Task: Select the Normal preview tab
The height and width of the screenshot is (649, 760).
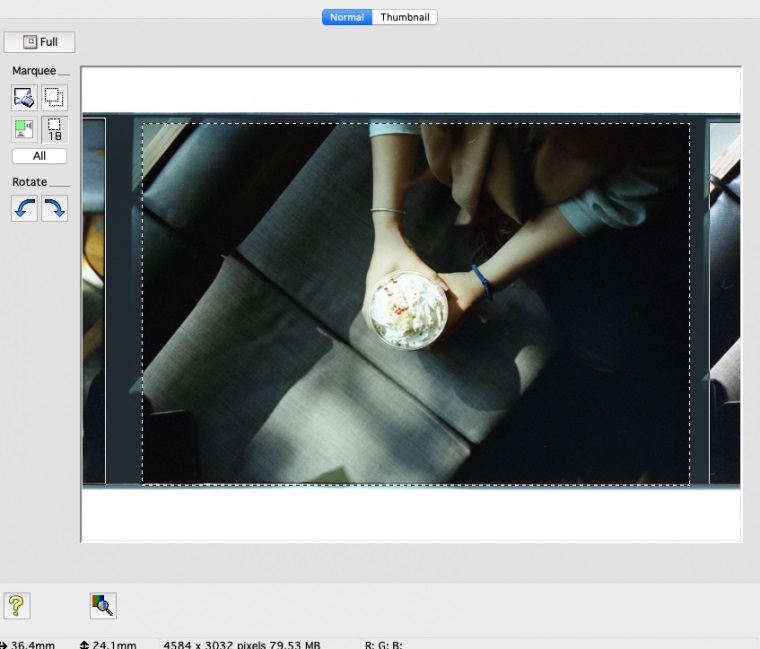Action: tap(347, 17)
